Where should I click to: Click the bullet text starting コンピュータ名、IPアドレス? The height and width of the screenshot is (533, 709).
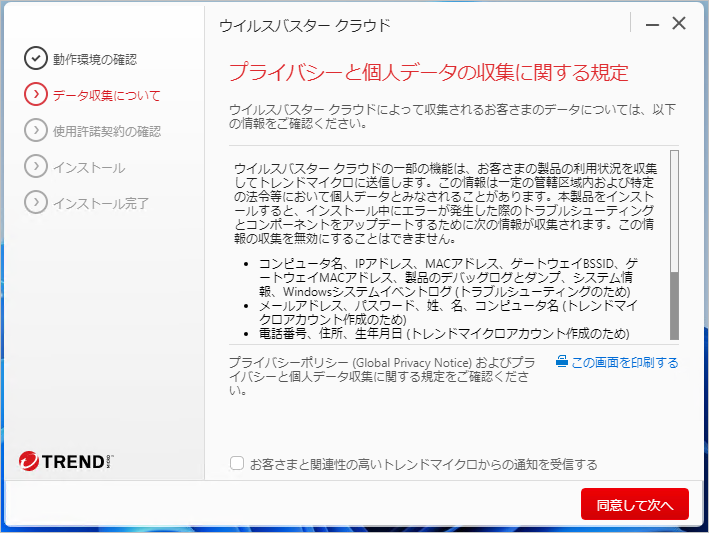tap(448, 277)
